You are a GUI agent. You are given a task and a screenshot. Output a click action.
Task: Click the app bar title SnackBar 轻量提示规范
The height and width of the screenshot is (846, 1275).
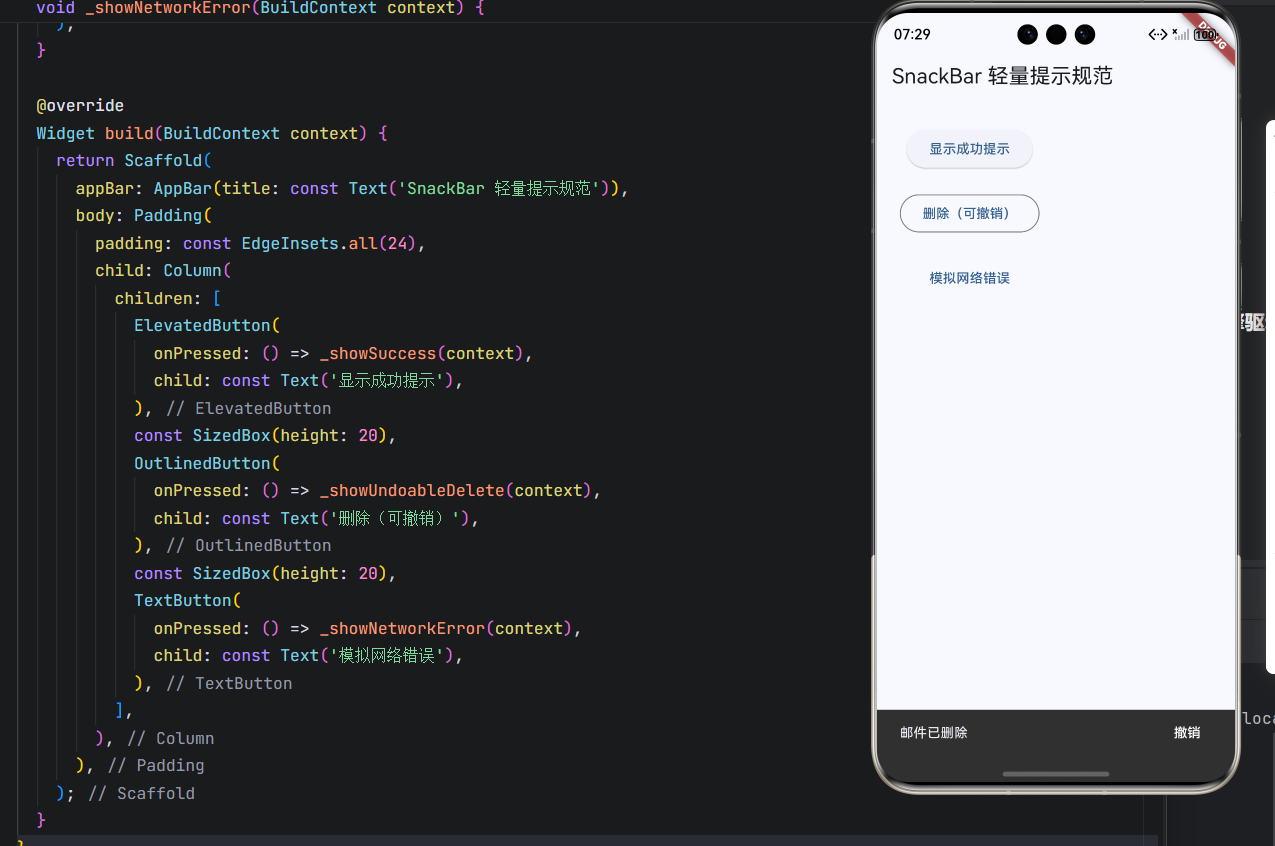coord(1002,76)
